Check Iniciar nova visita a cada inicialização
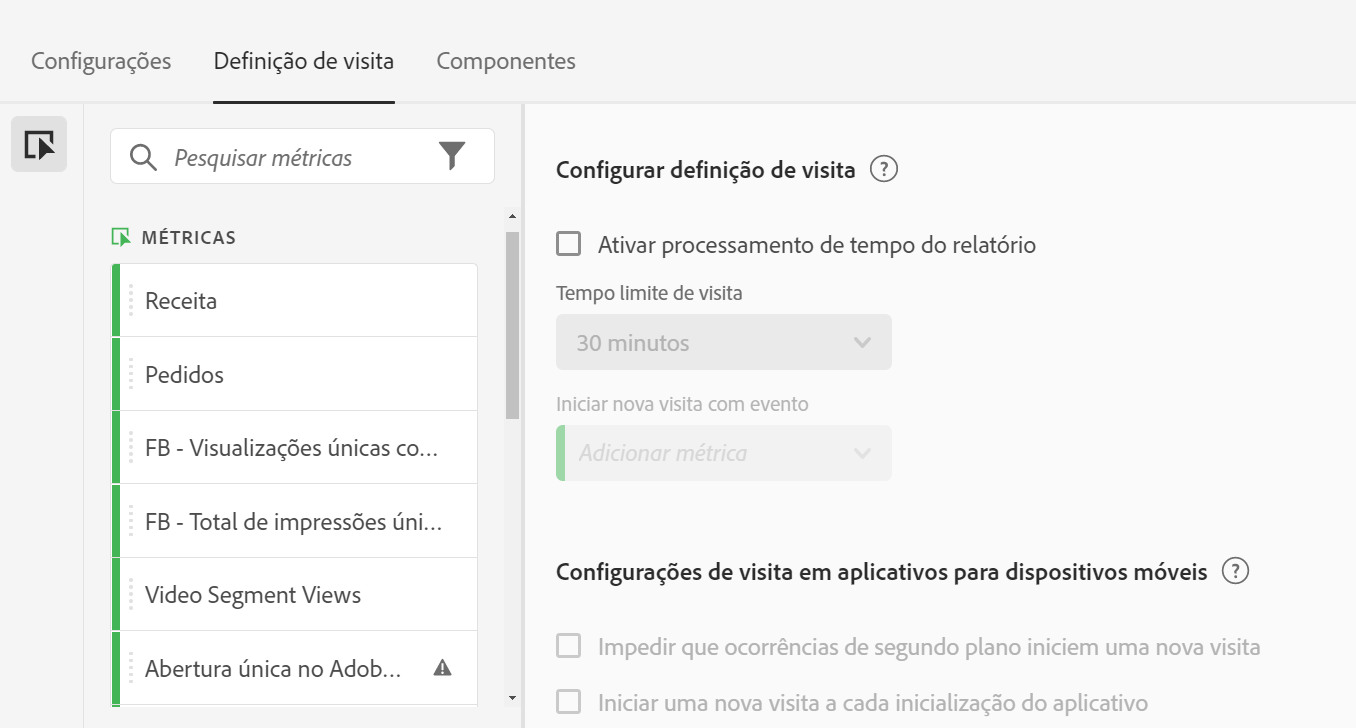 pos(569,702)
